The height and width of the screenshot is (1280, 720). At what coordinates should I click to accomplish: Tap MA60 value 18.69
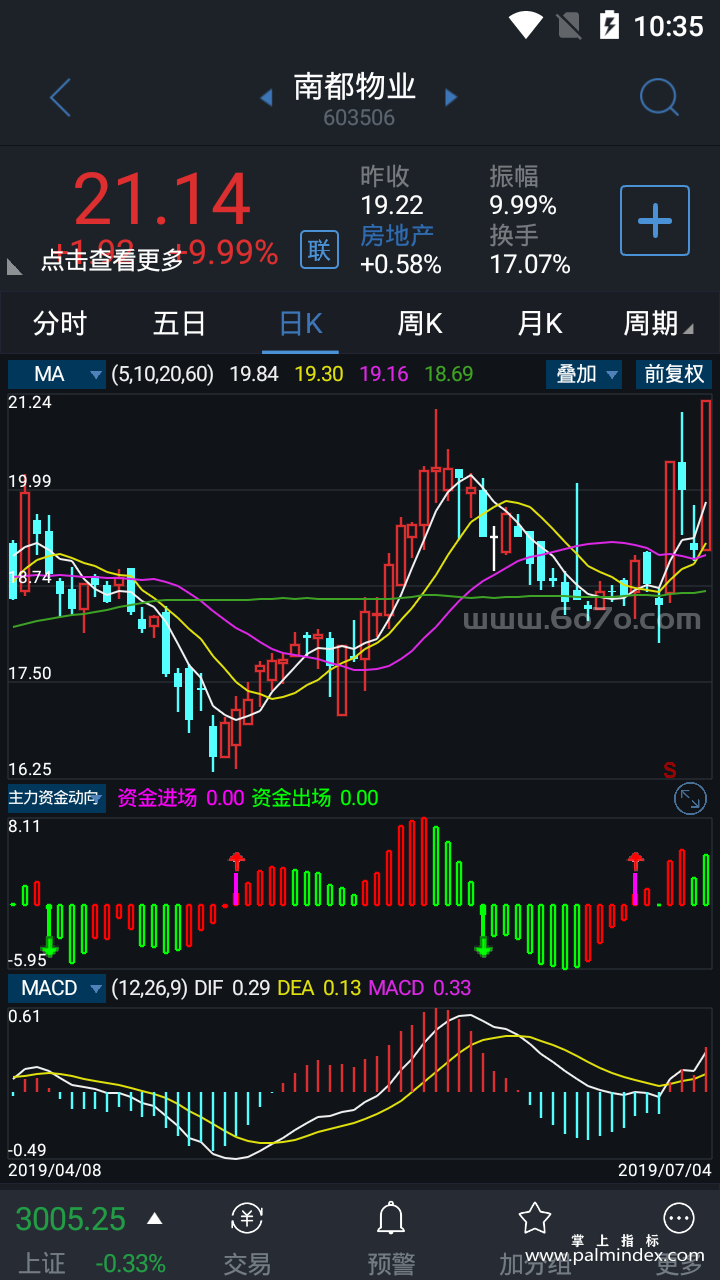tap(449, 374)
